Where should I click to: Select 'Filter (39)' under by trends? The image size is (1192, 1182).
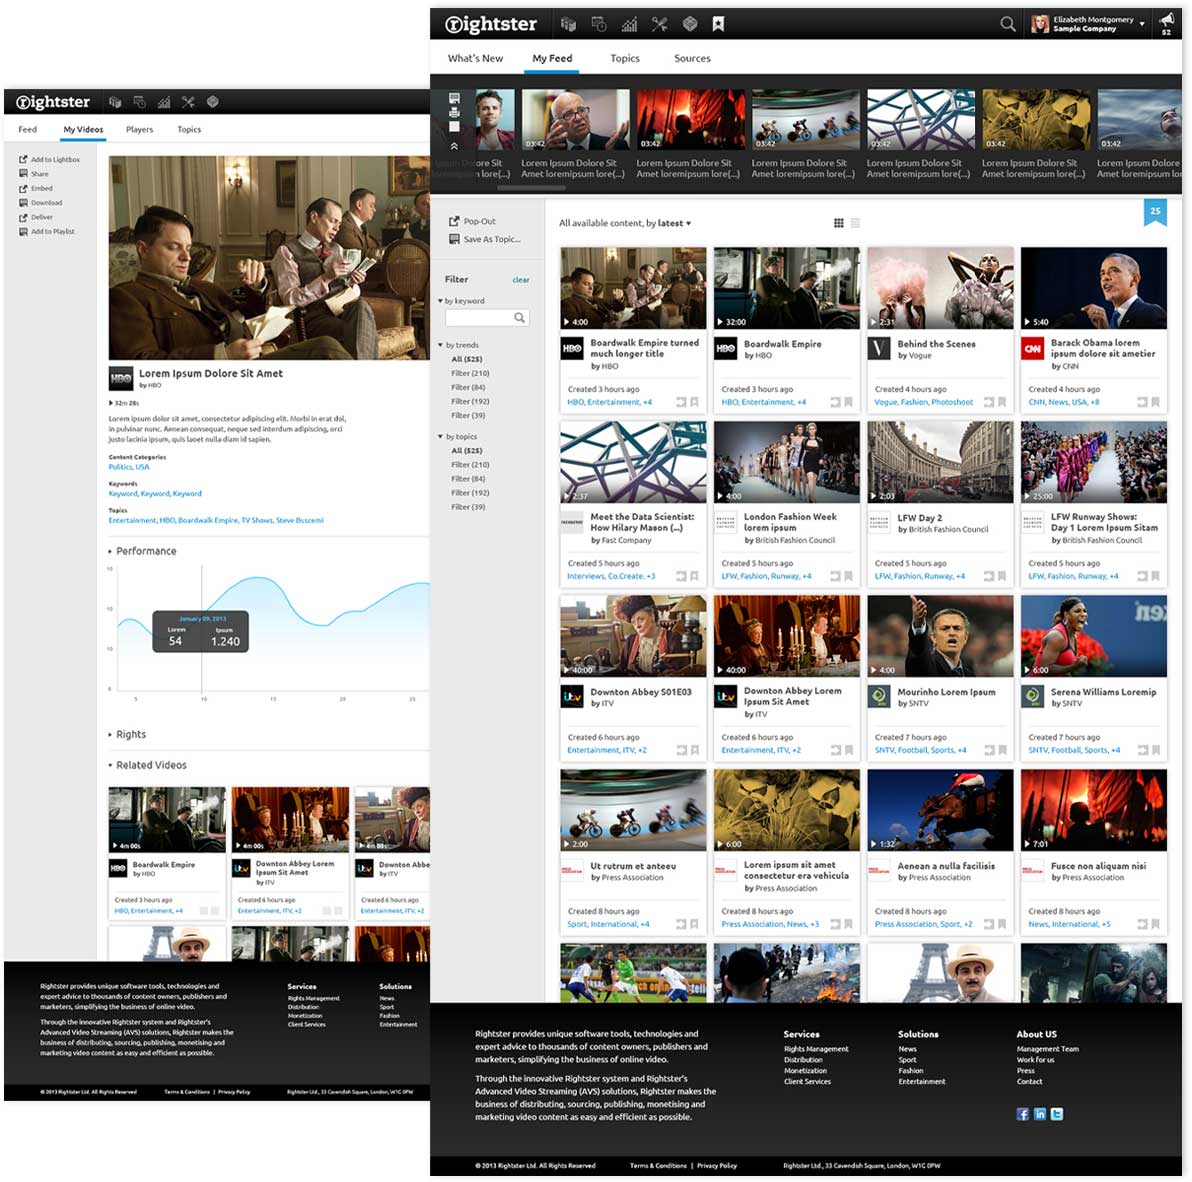(x=468, y=416)
